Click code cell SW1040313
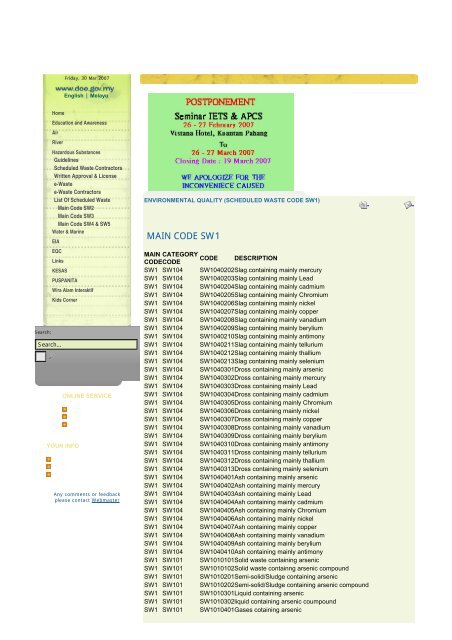 217,469
